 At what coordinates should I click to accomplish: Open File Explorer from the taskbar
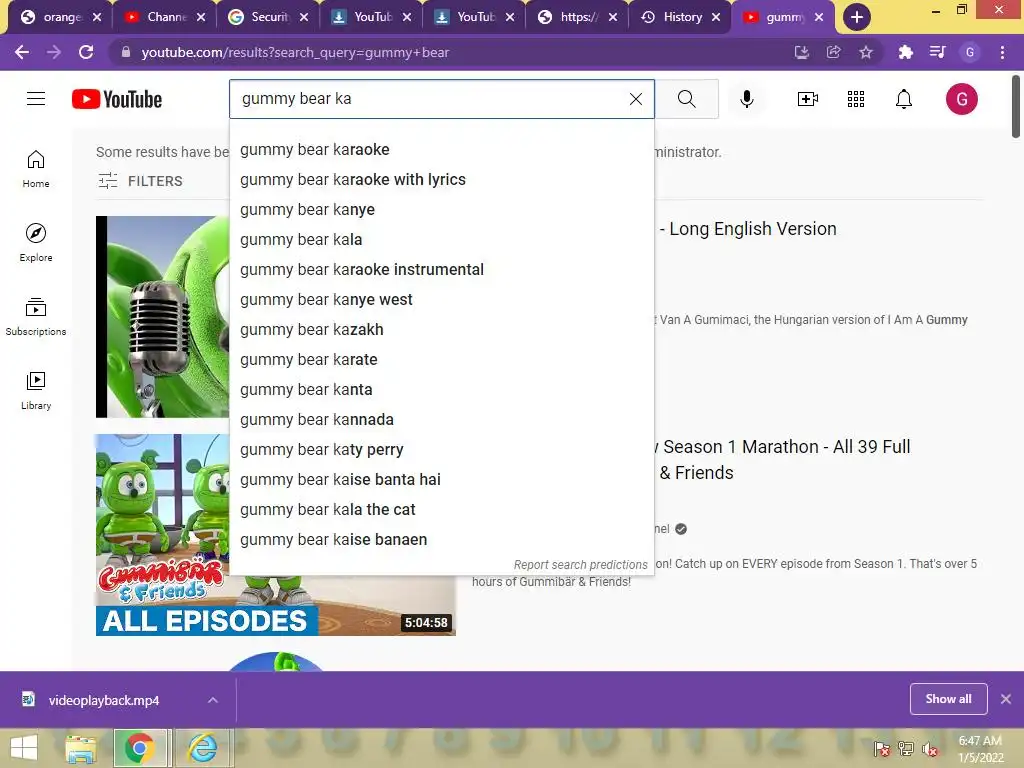(x=81, y=748)
